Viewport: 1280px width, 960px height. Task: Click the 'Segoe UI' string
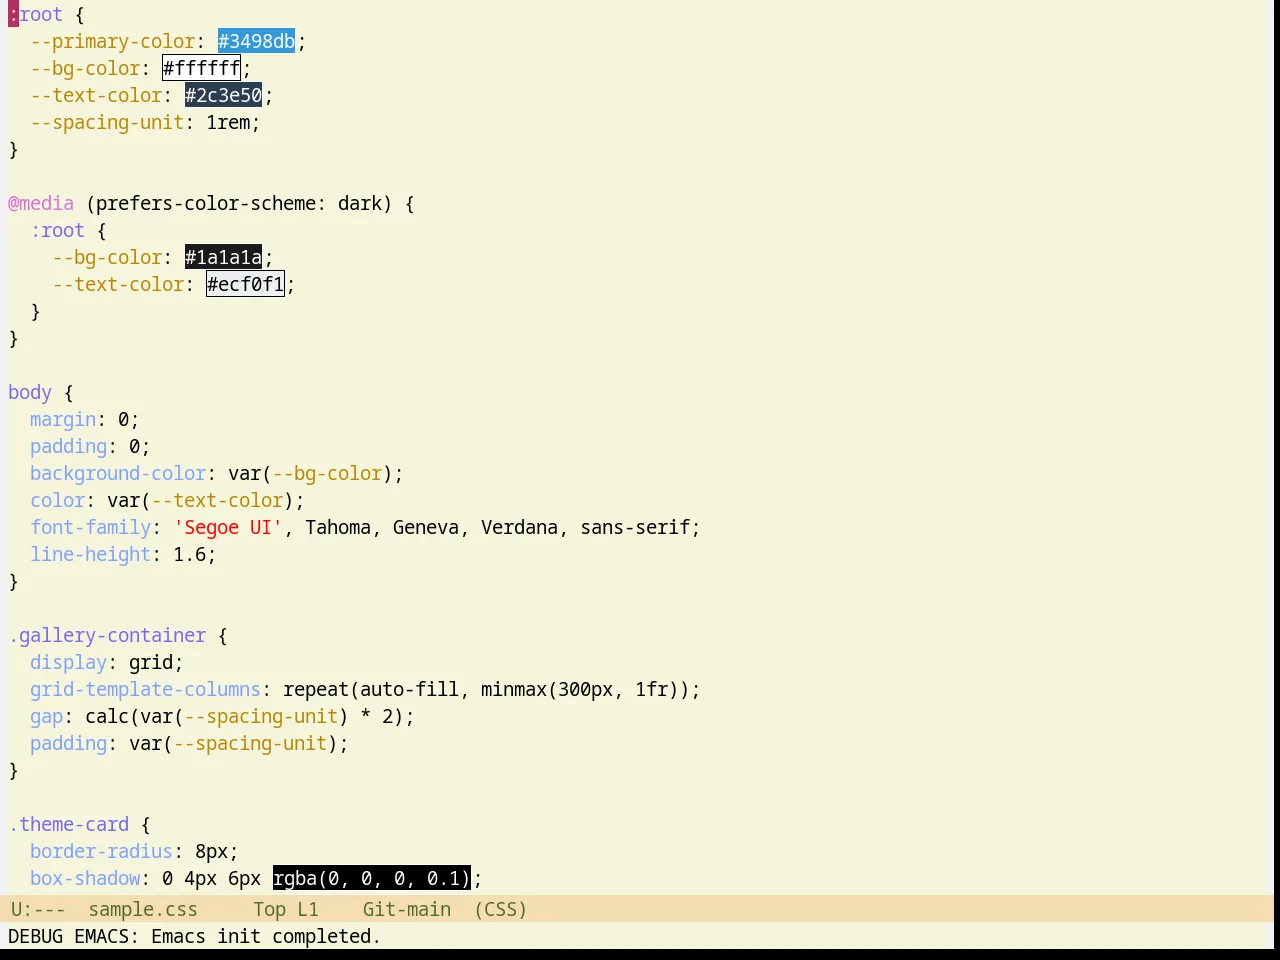228,527
